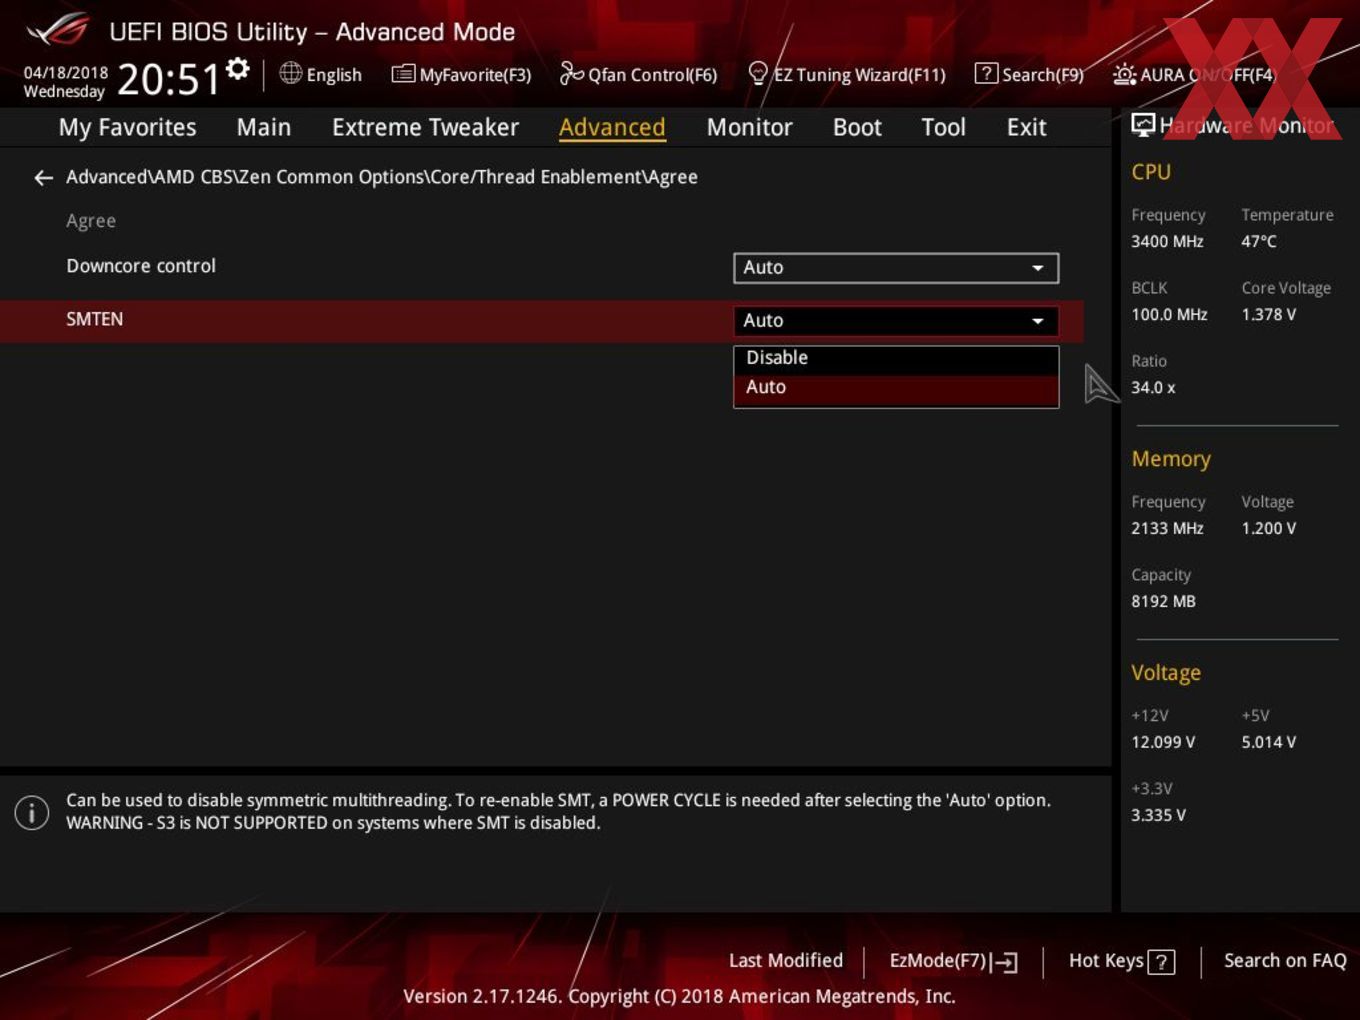Click Search on FAQ link
Viewport: 1360px width, 1020px height.
click(1285, 960)
